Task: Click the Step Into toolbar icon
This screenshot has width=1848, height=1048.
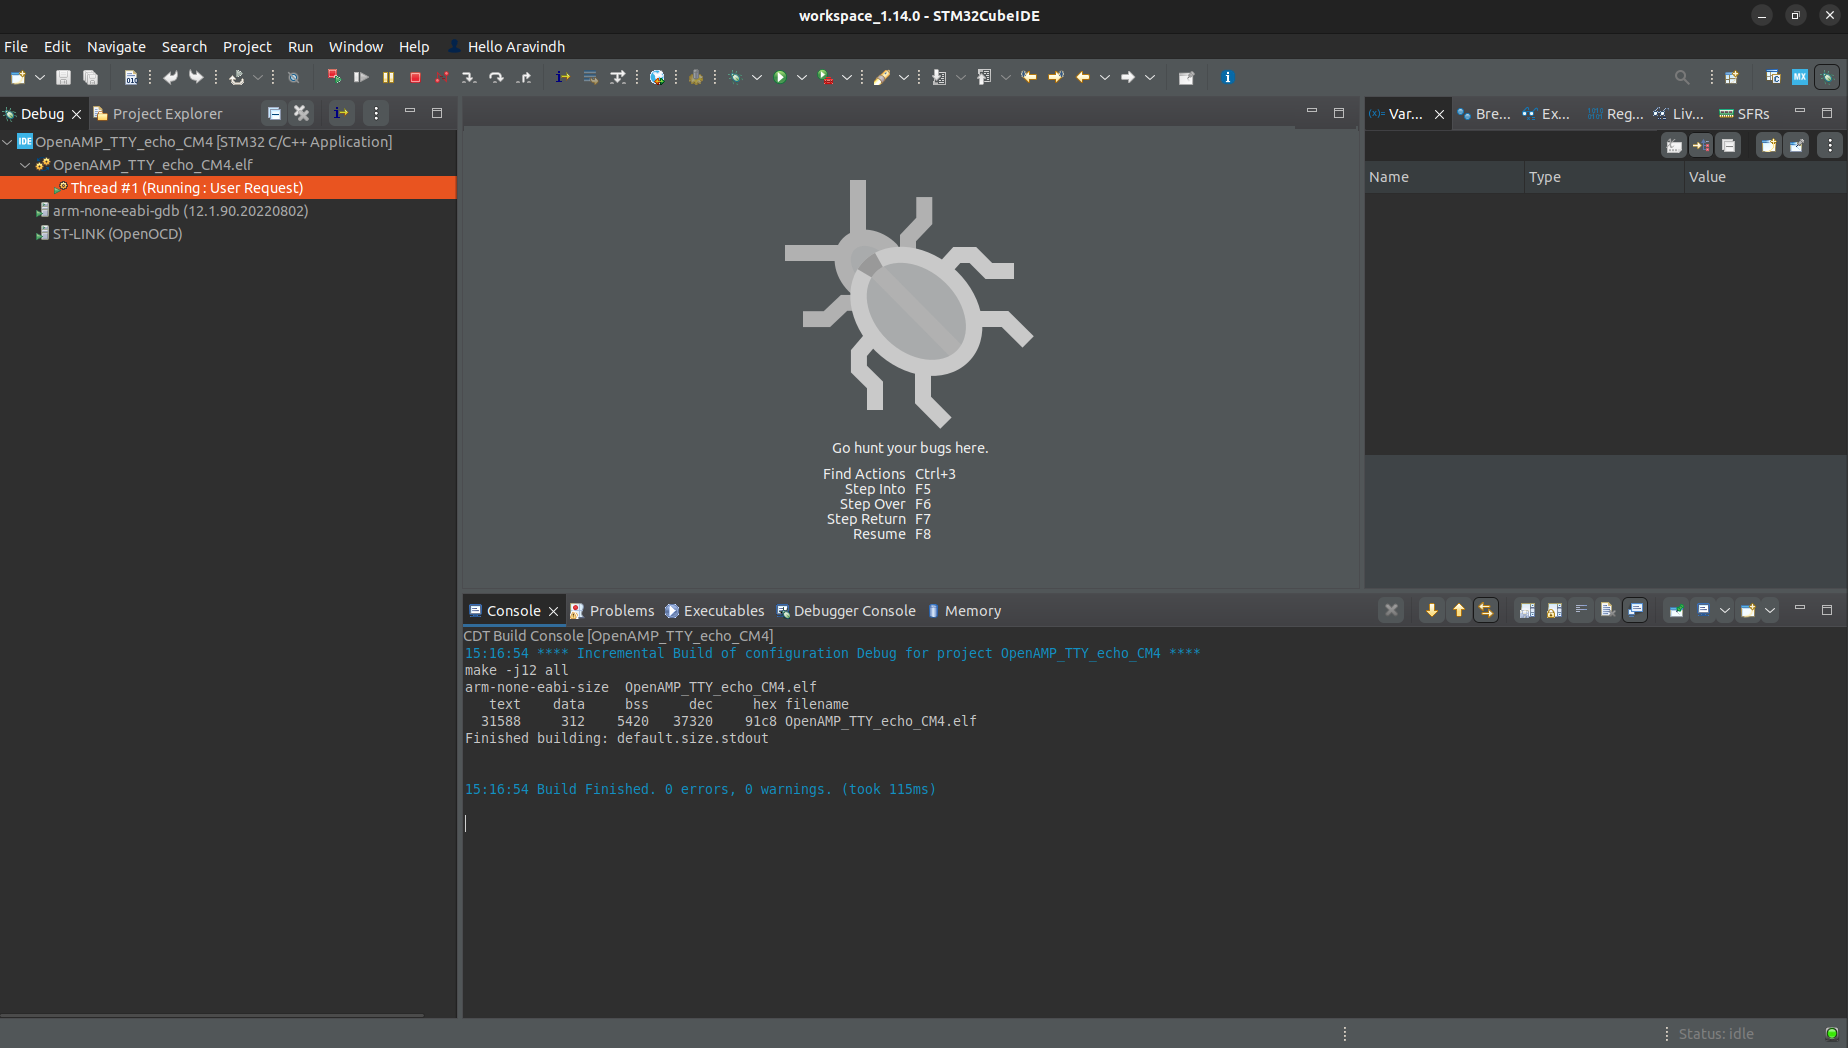Action: (x=468, y=77)
